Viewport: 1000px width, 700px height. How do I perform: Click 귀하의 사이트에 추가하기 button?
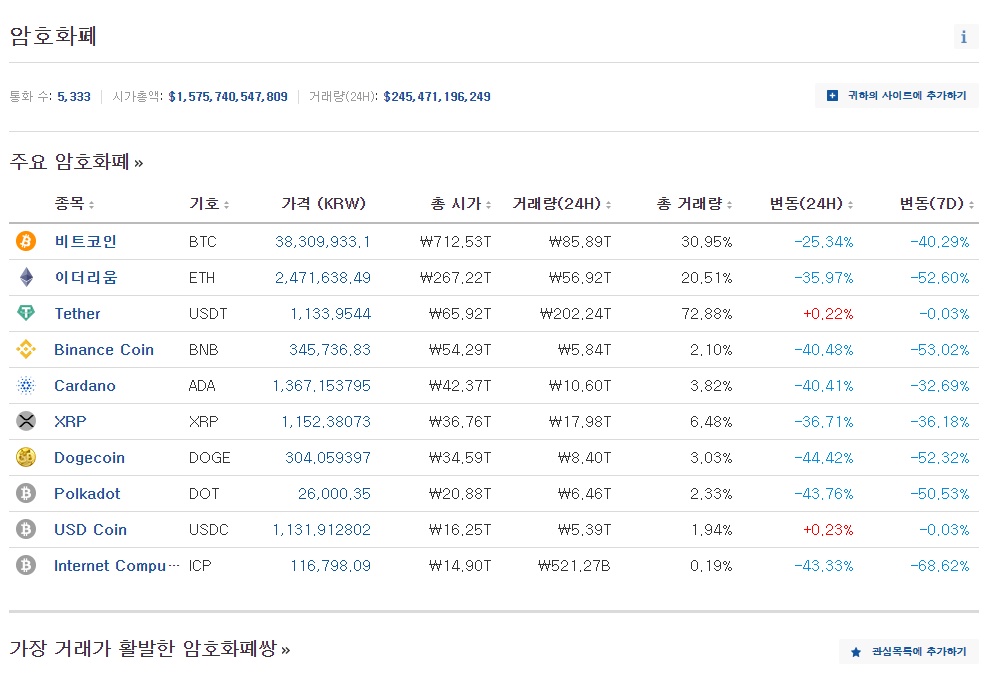pos(897,96)
